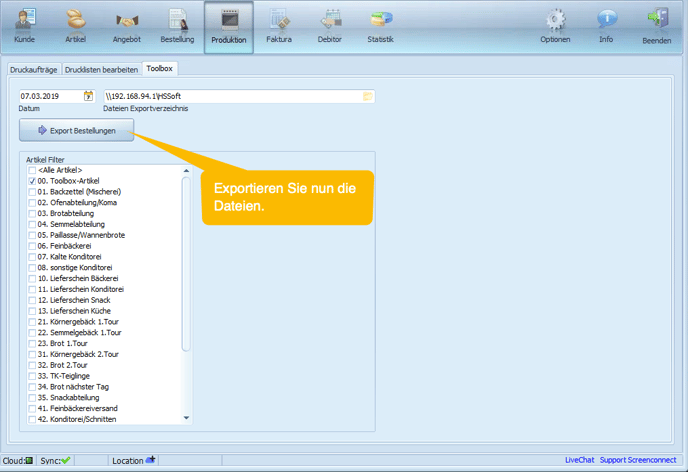The width and height of the screenshot is (688, 472).
Task: Check 32. Brot 2.Tour
Action: click(x=32, y=365)
